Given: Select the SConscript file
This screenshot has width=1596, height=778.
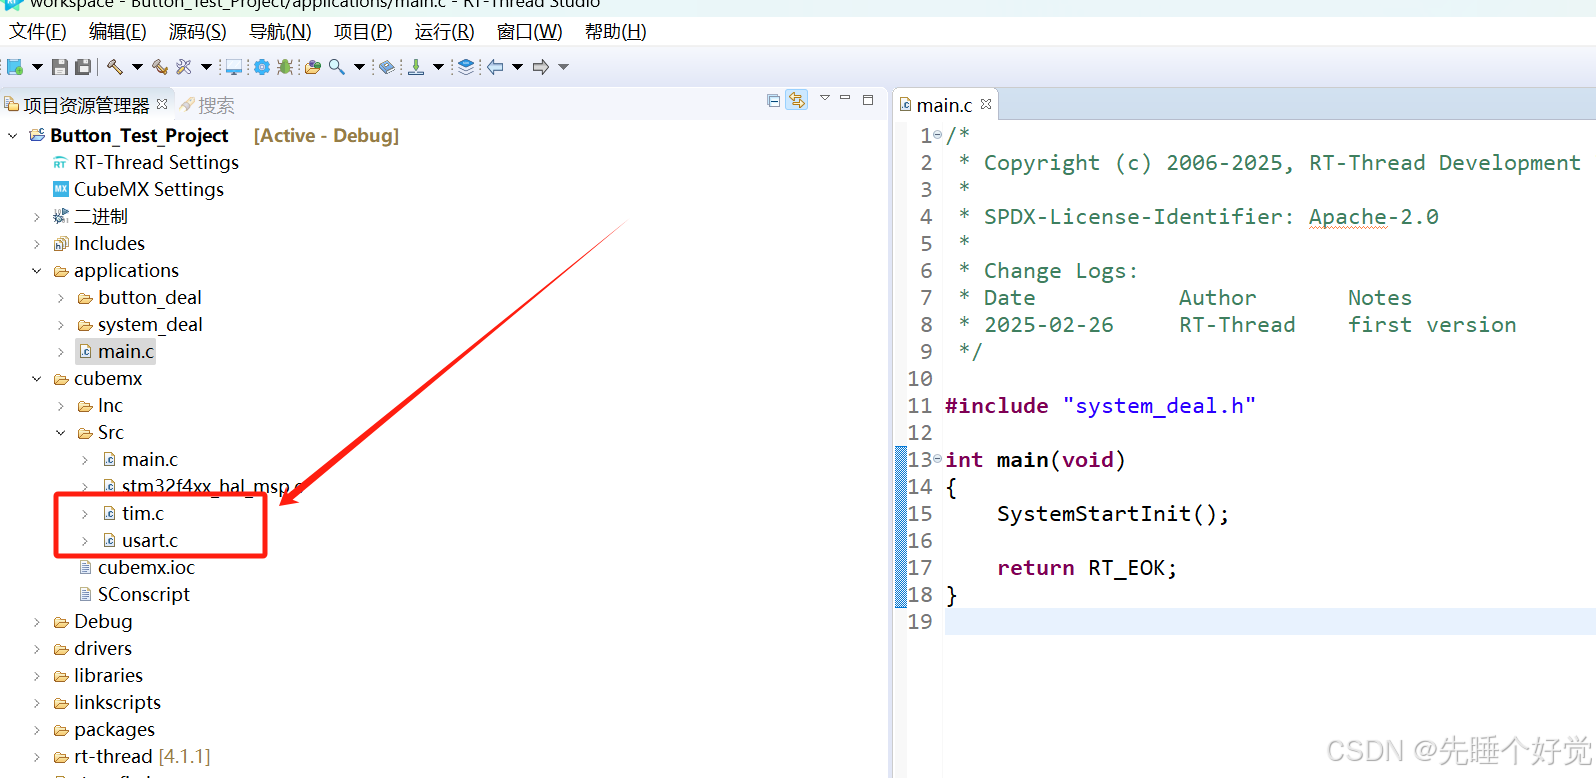Looking at the screenshot, I should click(x=134, y=594).
